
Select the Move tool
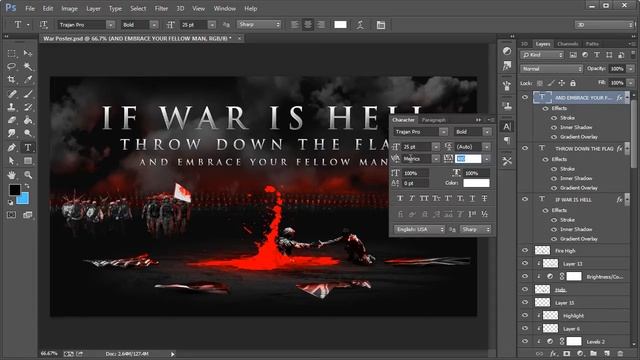pos(28,53)
